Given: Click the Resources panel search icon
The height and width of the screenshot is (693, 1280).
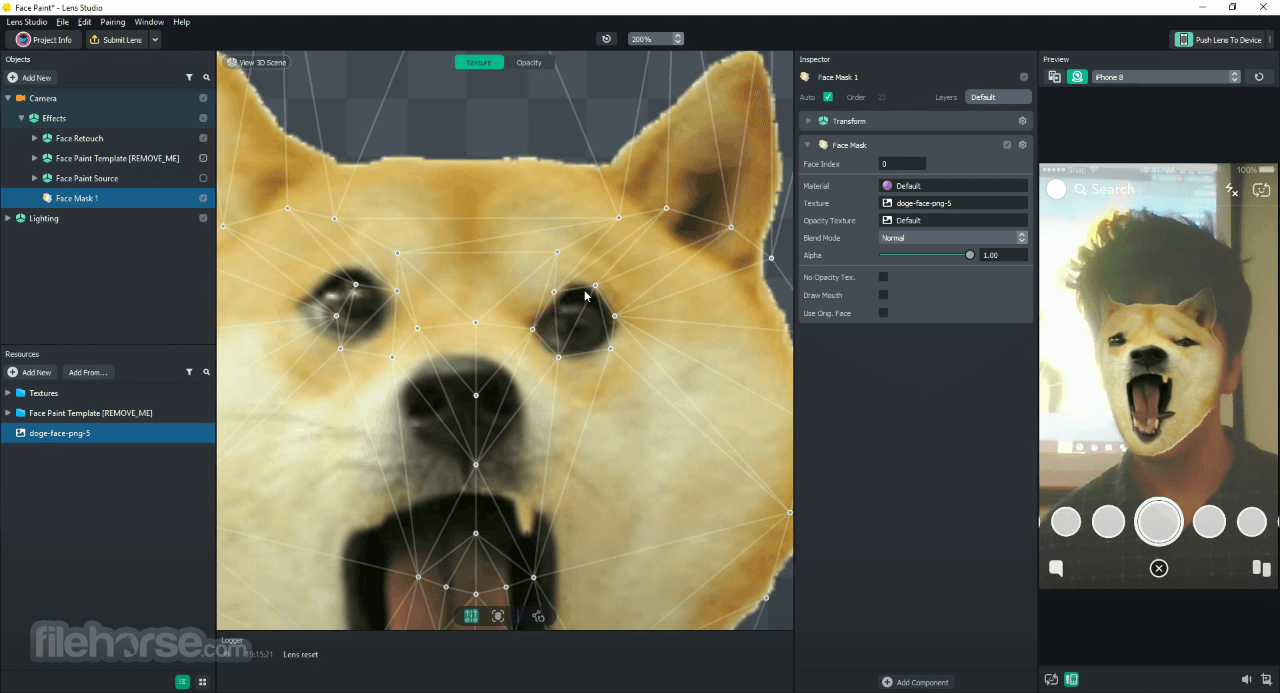Looking at the screenshot, I should pos(207,372).
